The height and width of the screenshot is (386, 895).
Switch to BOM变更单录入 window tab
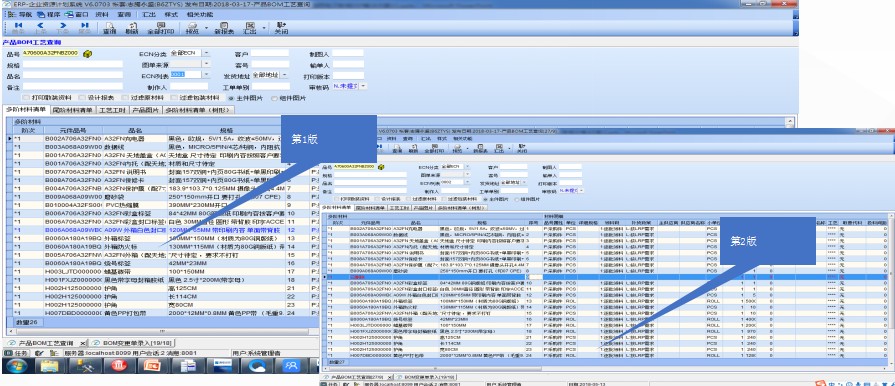click(x=133, y=343)
